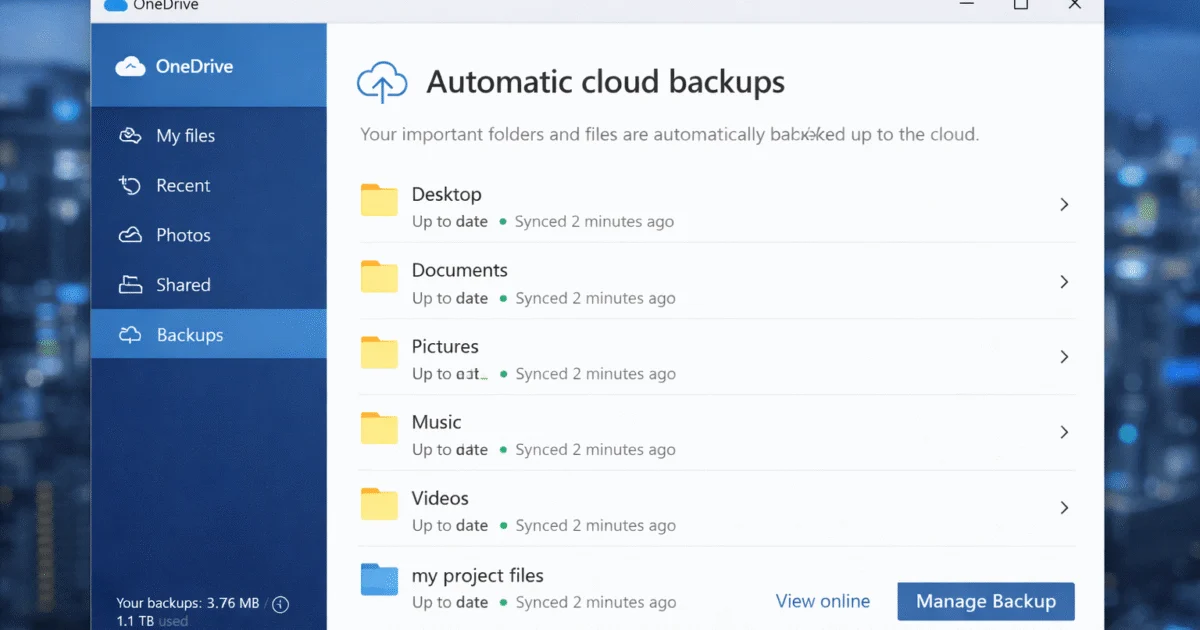Image resolution: width=1200 pixels, height=630 pixels.
Task: Click the Recent clock icon
Action: 130,185
